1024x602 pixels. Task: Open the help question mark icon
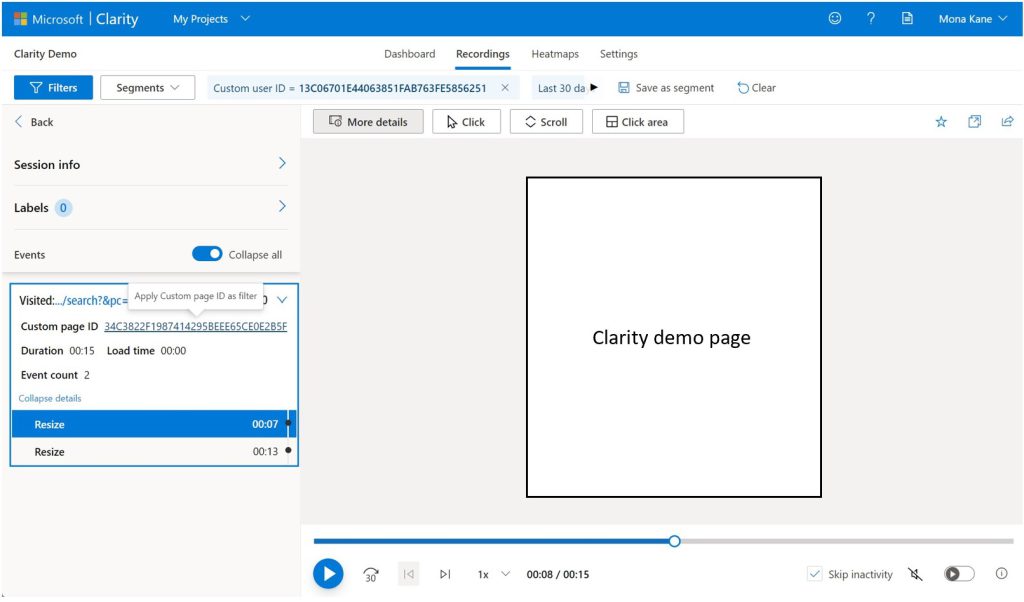click(x=871, y=18)
